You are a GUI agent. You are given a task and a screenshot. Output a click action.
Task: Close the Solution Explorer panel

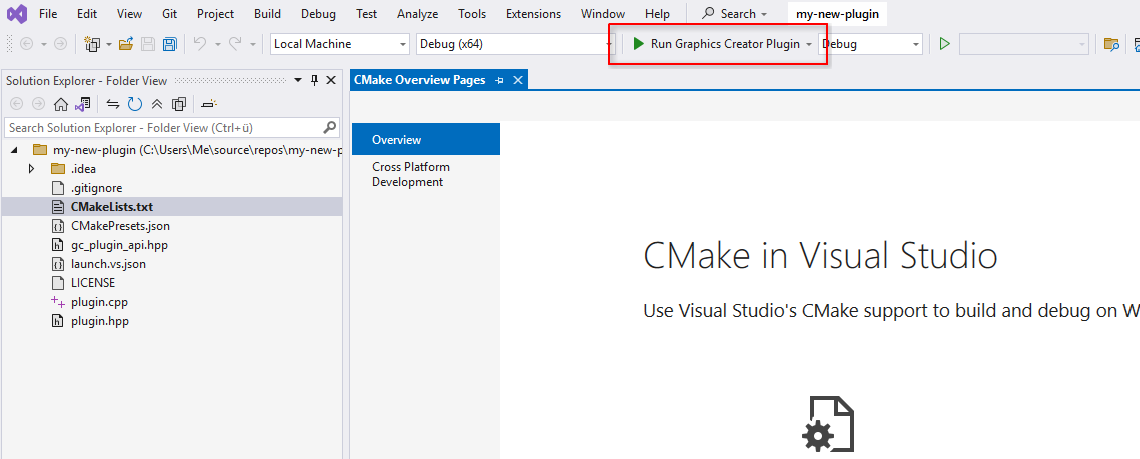(x=331, y=80)
